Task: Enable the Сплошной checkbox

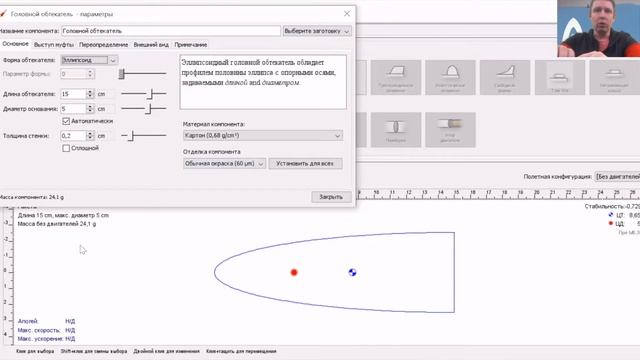Action: pyautogui.click(x=66, y=148)
